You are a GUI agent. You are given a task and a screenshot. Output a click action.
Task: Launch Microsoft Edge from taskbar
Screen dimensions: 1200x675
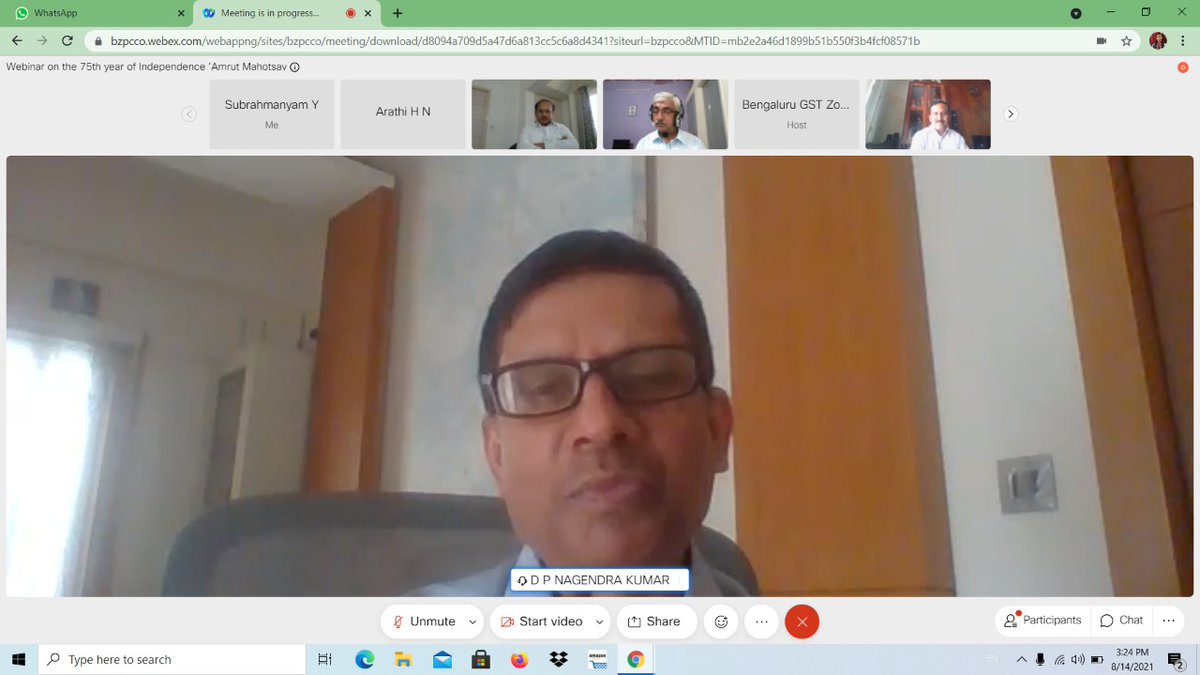[x=364, y=659]
